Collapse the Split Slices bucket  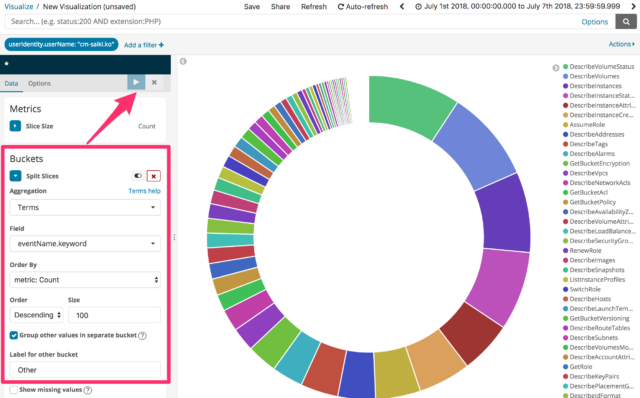[x=15, y=176]
